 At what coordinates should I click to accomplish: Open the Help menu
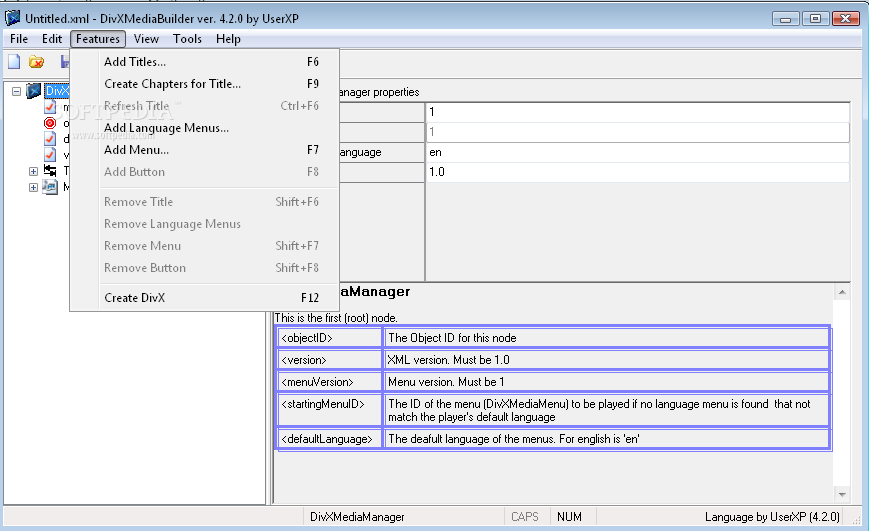coord(228,39)
